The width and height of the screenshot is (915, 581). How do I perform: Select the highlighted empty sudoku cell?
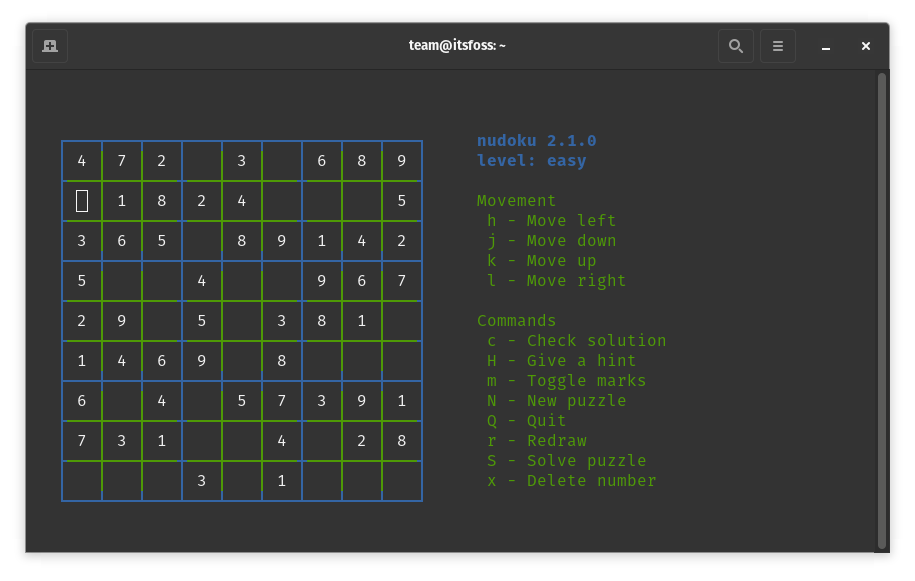[x=81, y=200]
